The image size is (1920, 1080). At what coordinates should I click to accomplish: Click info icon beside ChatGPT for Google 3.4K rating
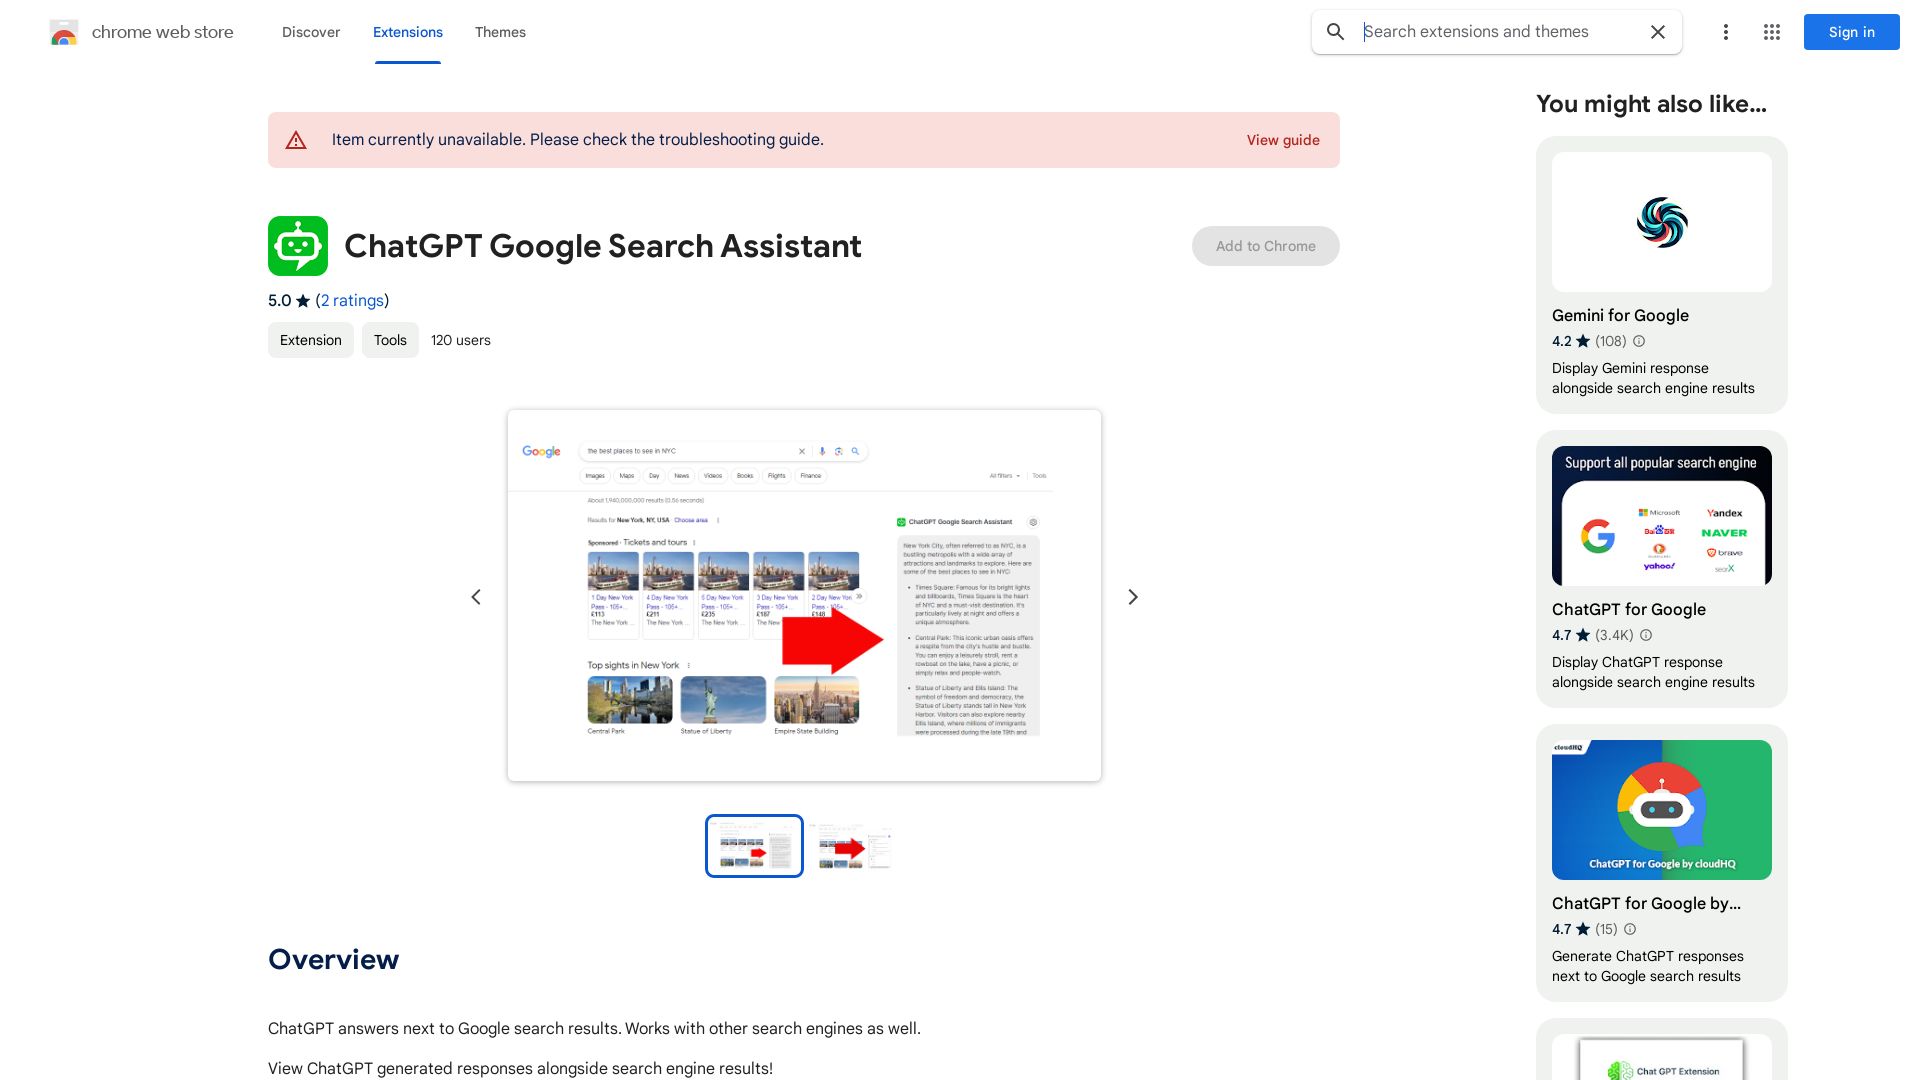coord(1646,635)
